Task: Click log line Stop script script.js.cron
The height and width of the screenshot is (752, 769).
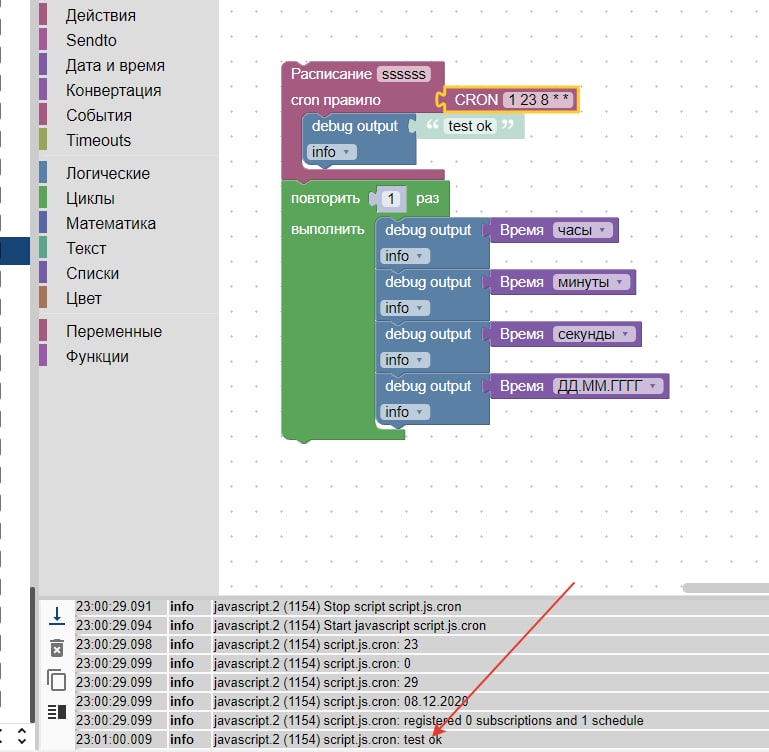Action: point(337,606)
